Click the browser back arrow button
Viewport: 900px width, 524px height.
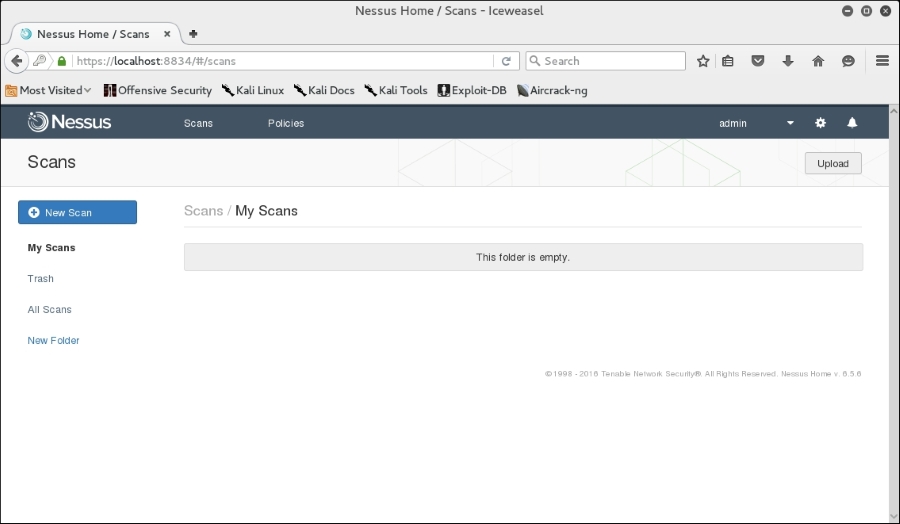[x=17, y=61]
